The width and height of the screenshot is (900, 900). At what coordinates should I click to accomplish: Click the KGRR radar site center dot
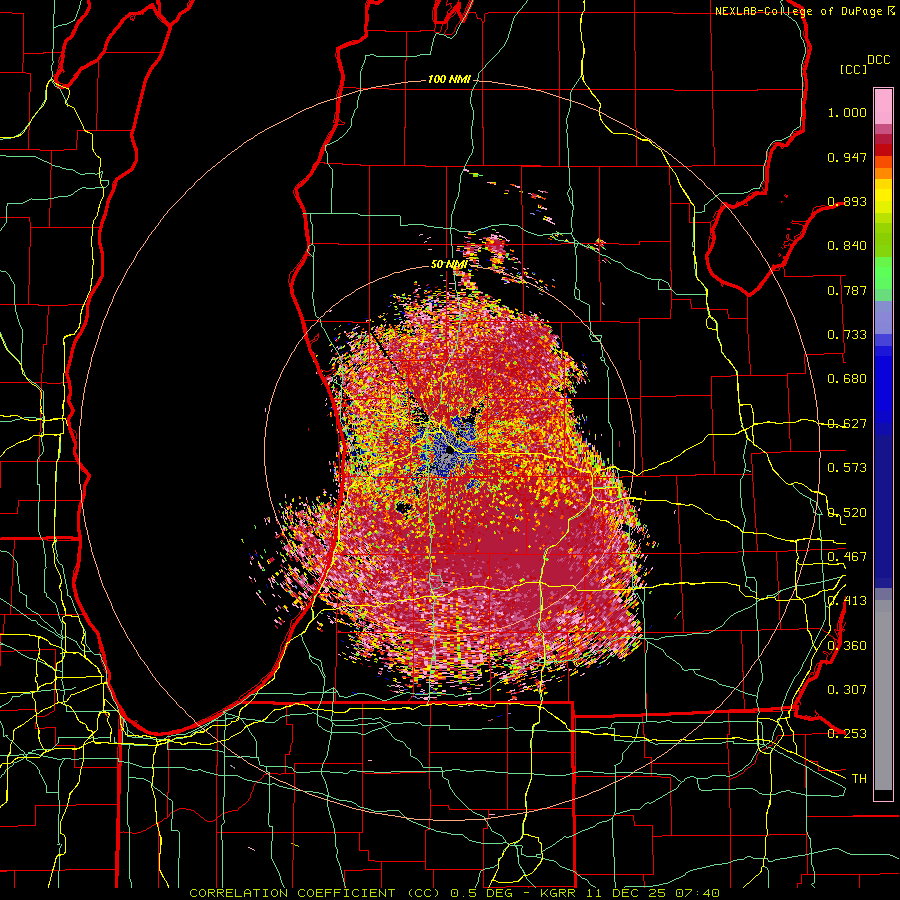click(449, 451)
